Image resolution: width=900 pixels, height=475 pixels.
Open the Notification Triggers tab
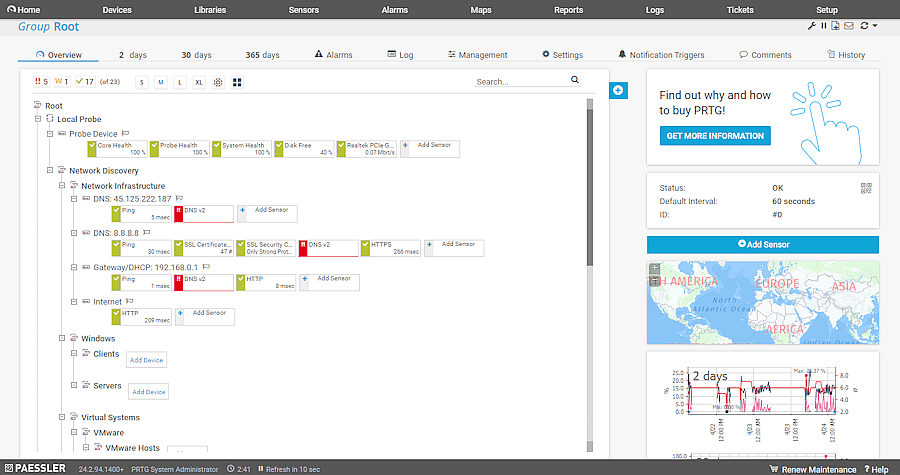661,55
